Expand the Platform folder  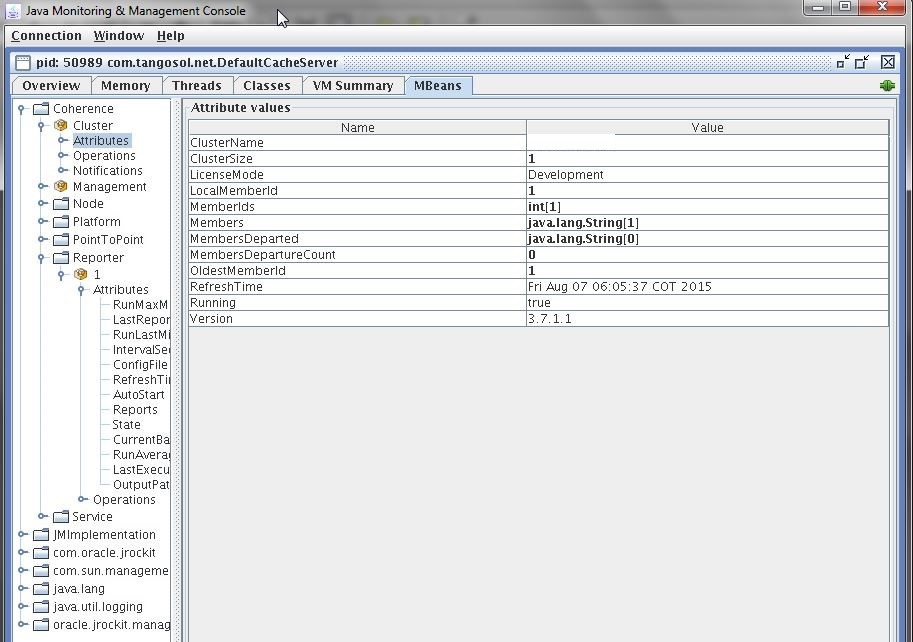pos(42,222)
